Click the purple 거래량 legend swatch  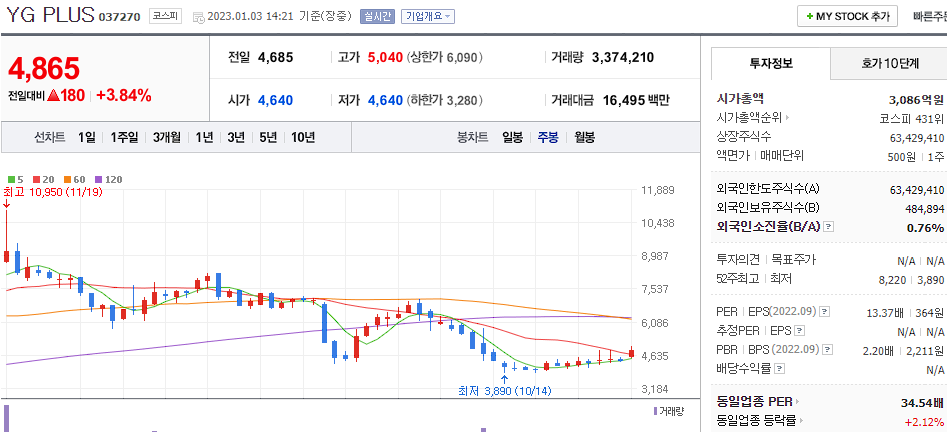tap(655, 411)
